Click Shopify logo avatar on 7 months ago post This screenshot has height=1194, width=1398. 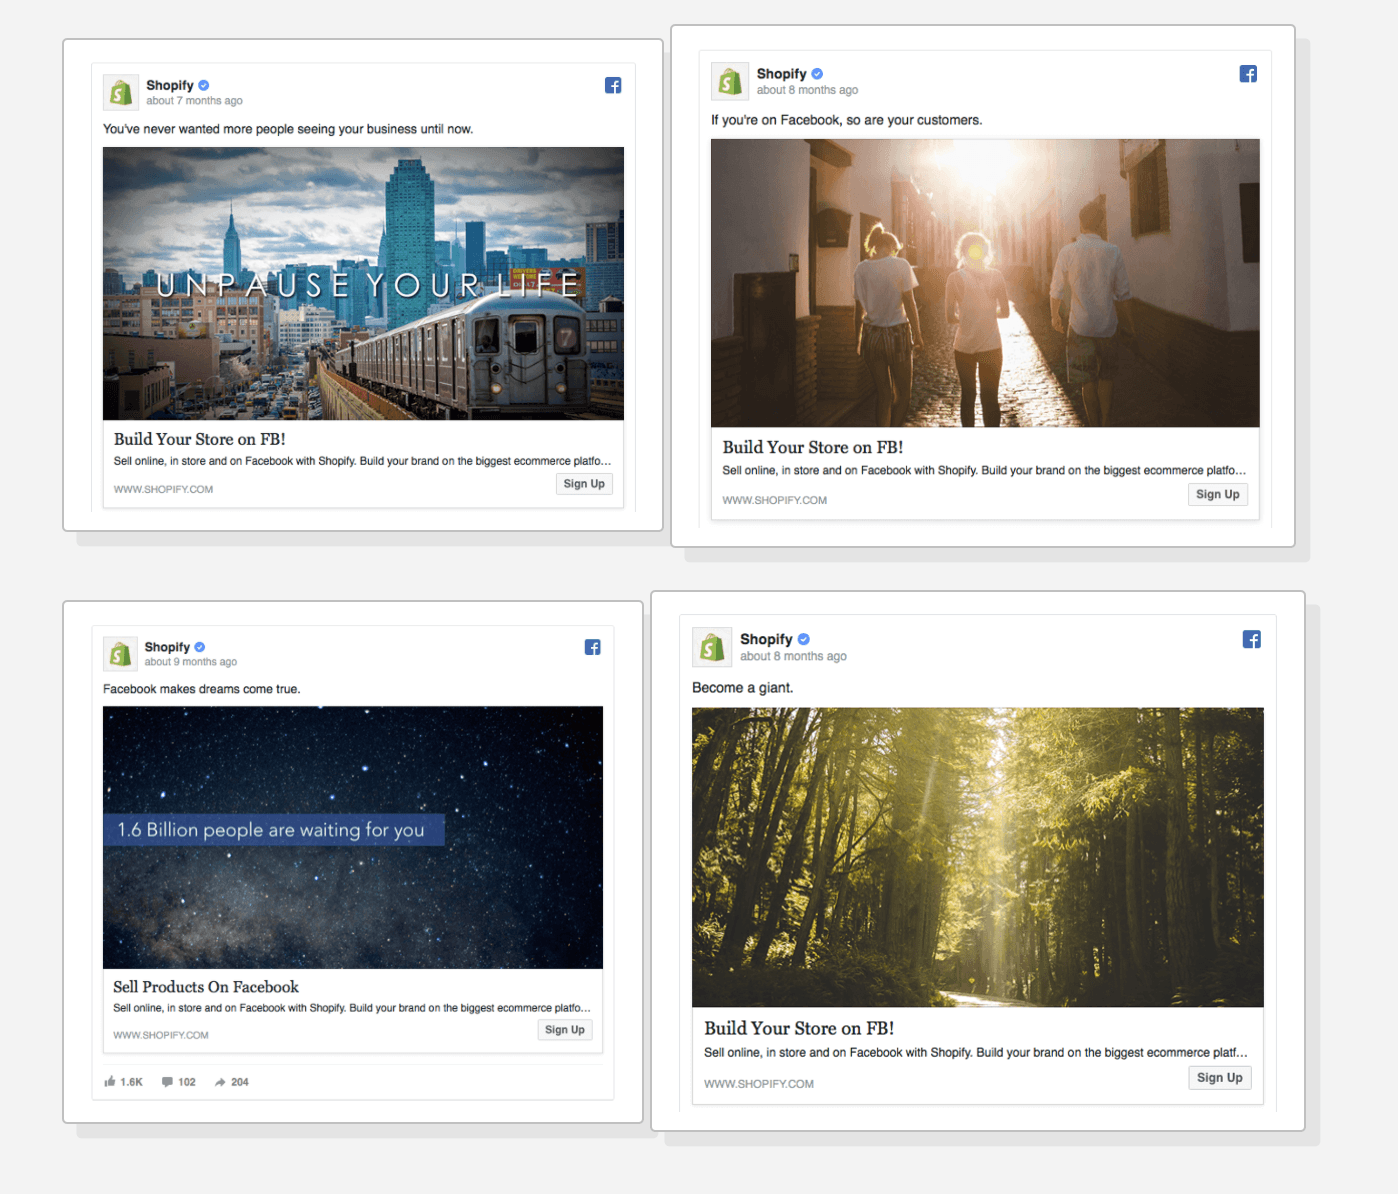point(121,93)
